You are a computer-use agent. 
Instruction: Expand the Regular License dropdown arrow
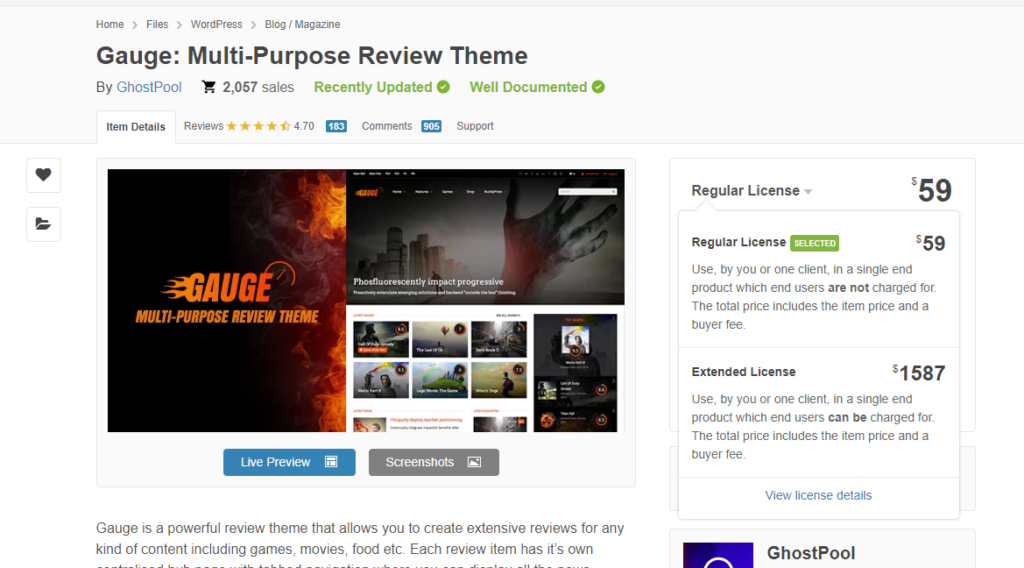(808, 192)
